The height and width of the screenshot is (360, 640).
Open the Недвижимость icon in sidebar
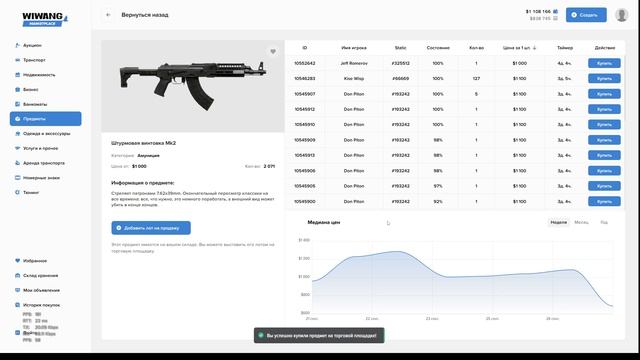17,75
